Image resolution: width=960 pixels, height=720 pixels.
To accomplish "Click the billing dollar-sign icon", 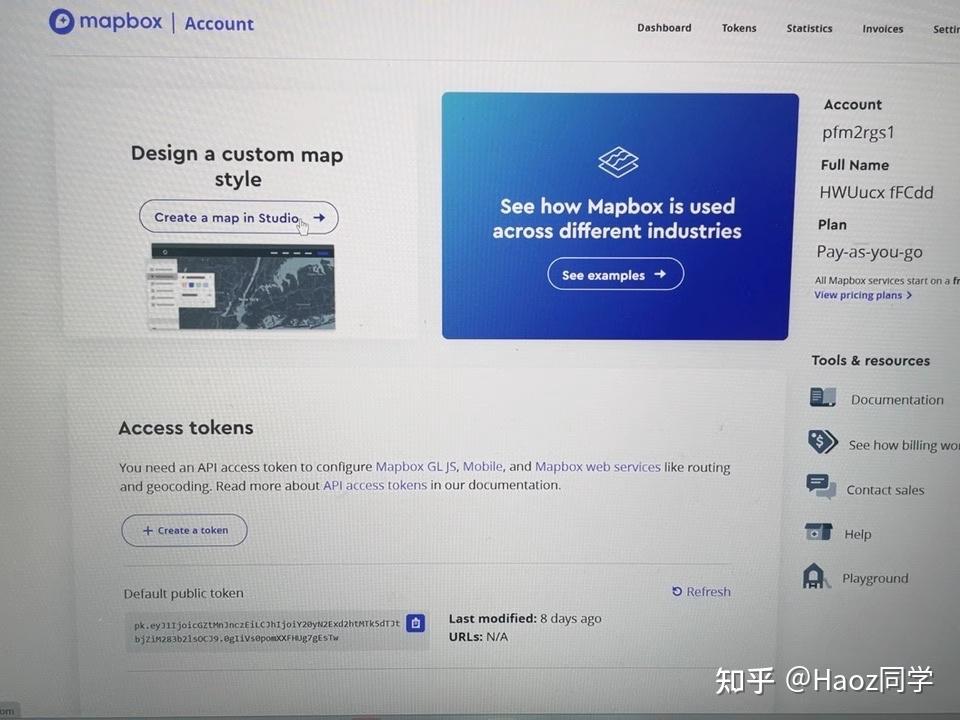I will point(822,441).
